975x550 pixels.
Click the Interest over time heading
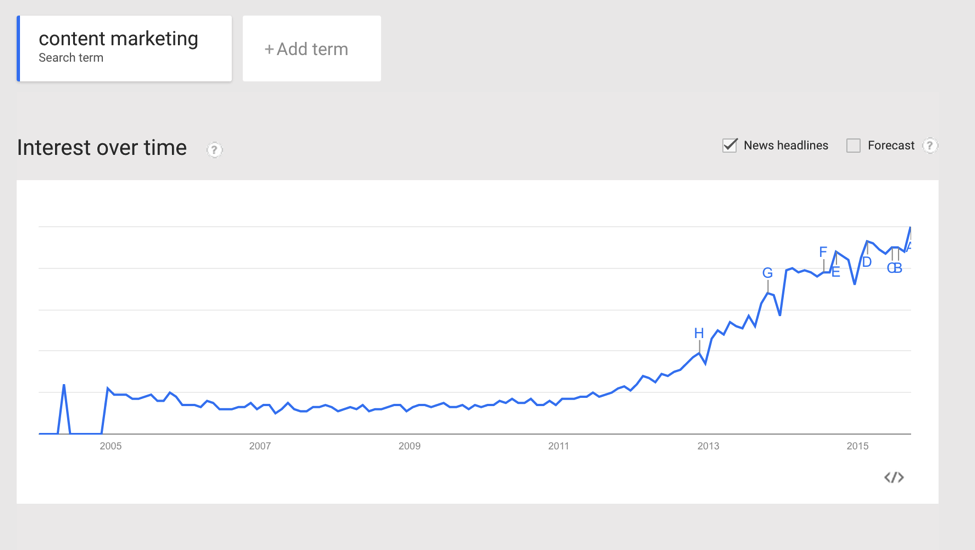point(102,148)
